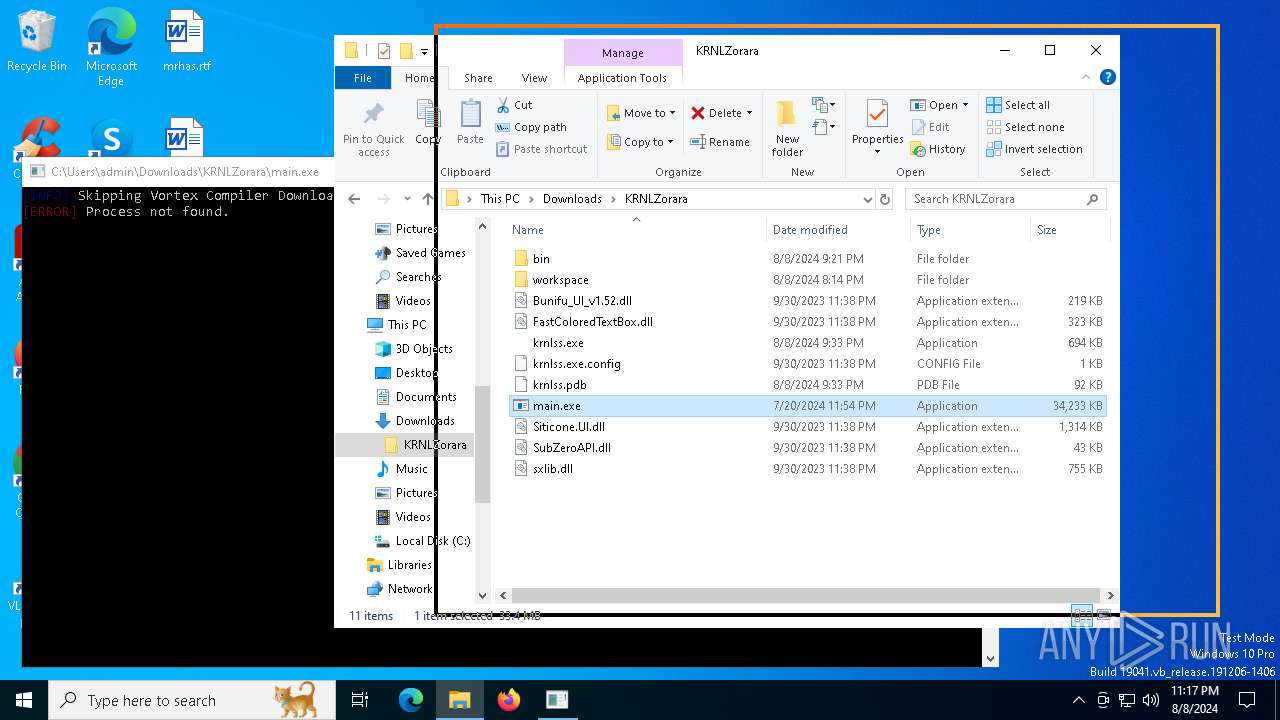Click the Edit button in Open group
1280x720 pixels.
930,127
